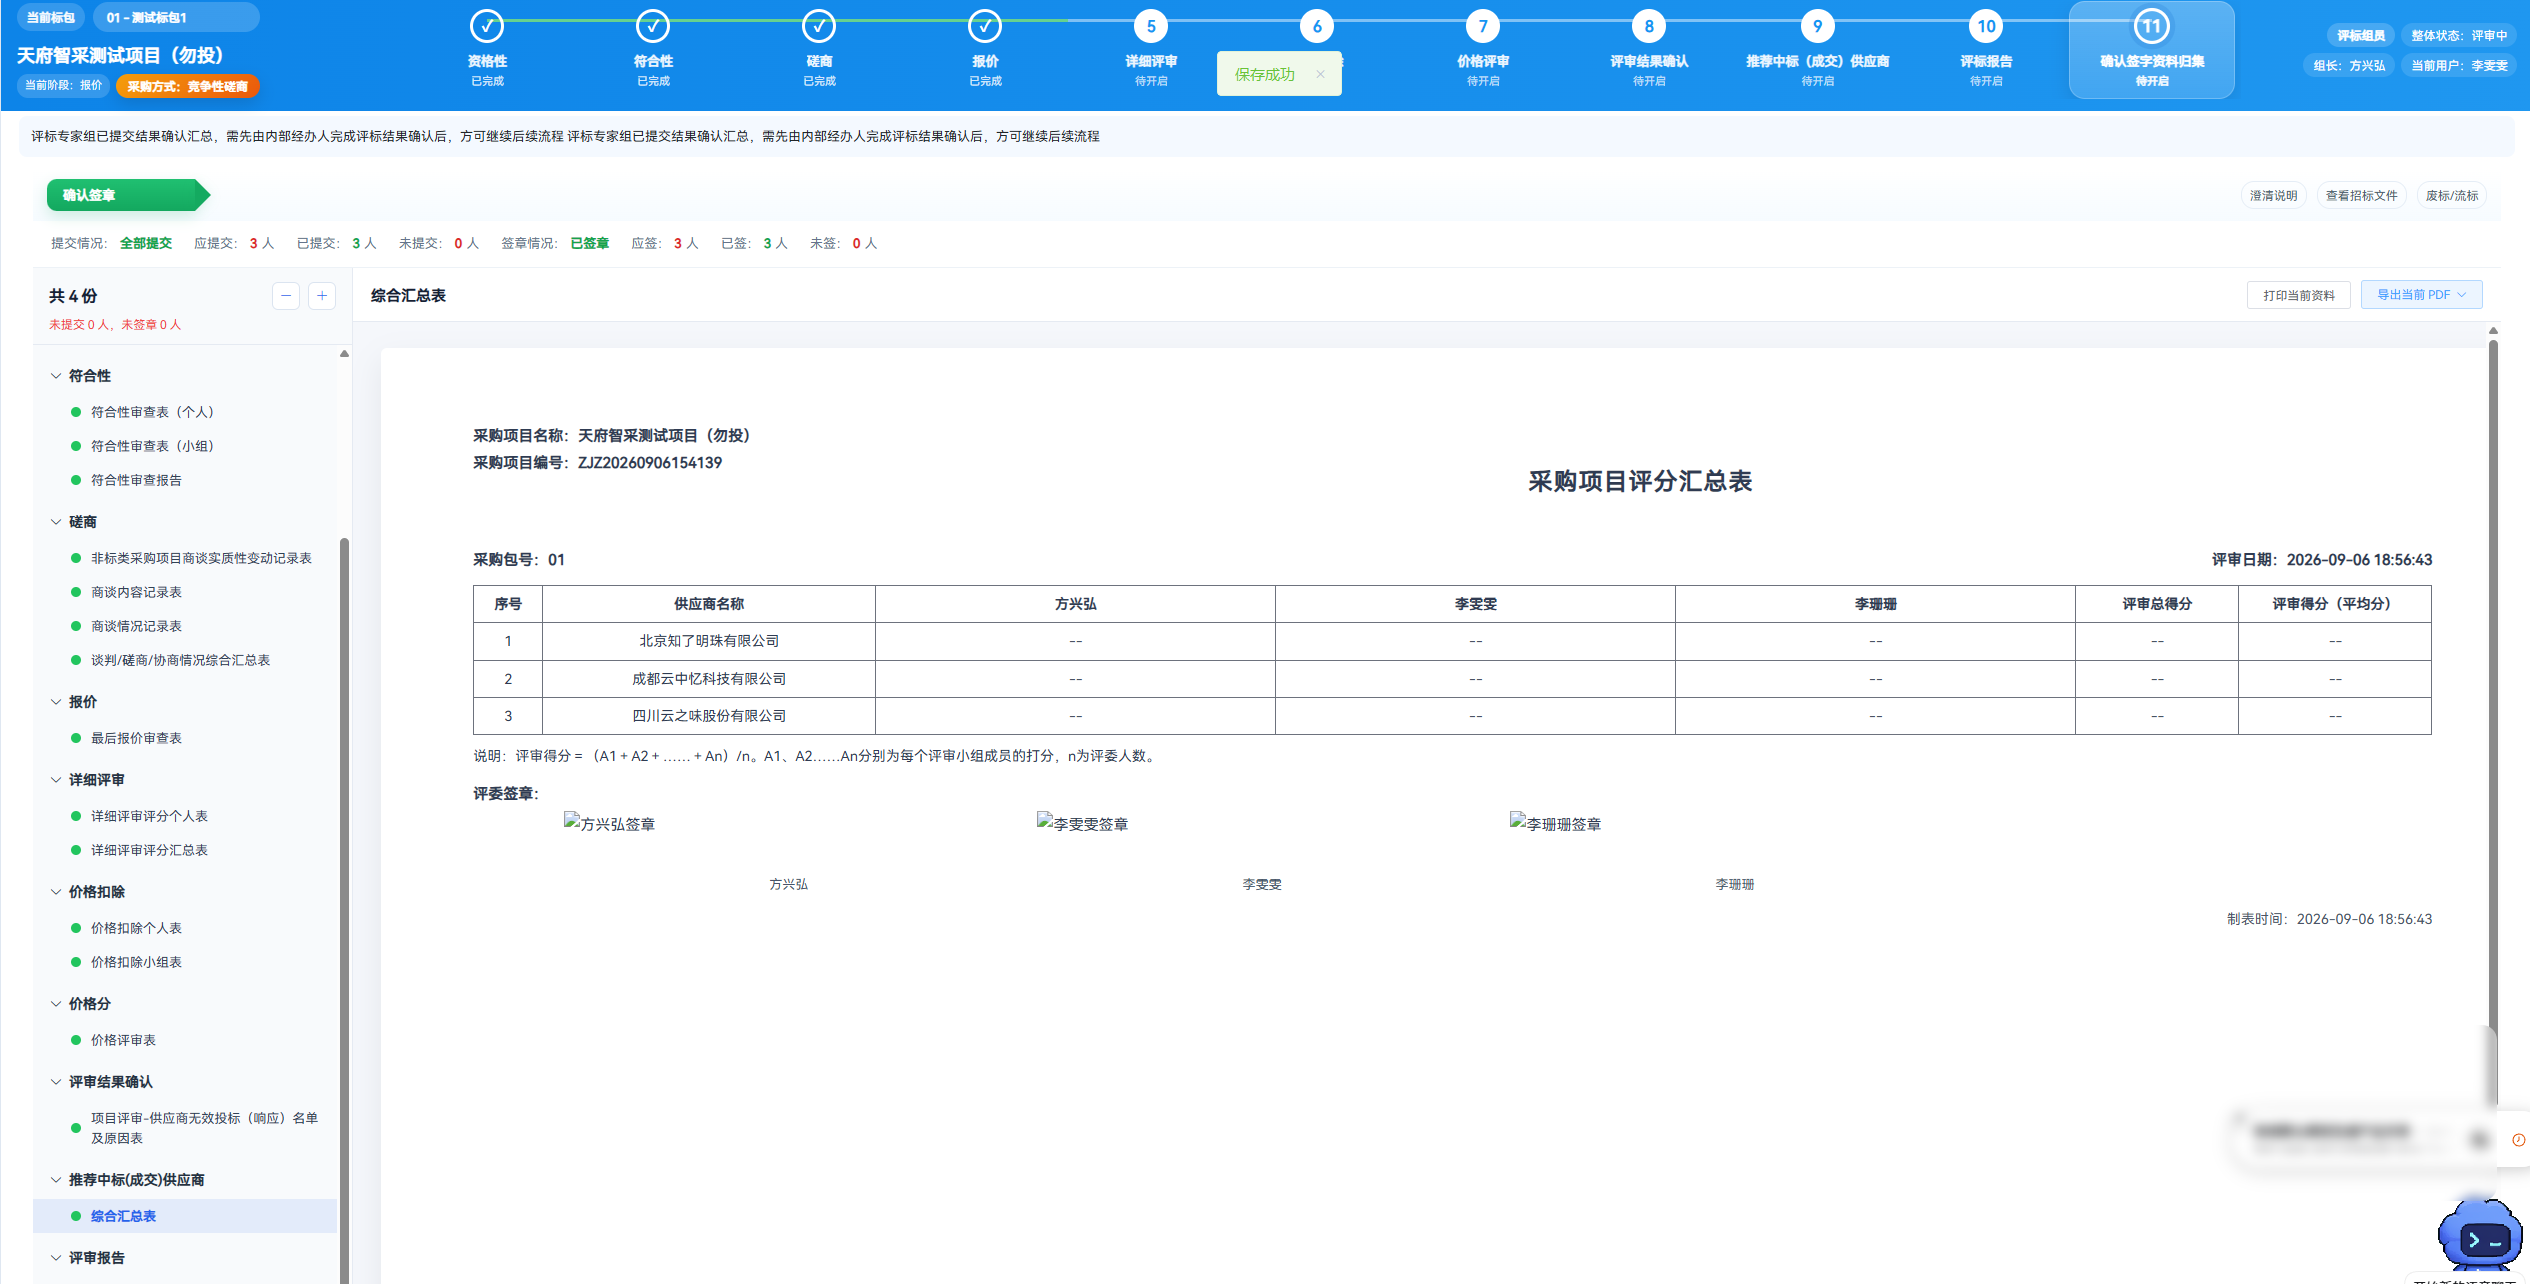
Task: Open step 7 价格评审 circle
Action: point(1483,26)
